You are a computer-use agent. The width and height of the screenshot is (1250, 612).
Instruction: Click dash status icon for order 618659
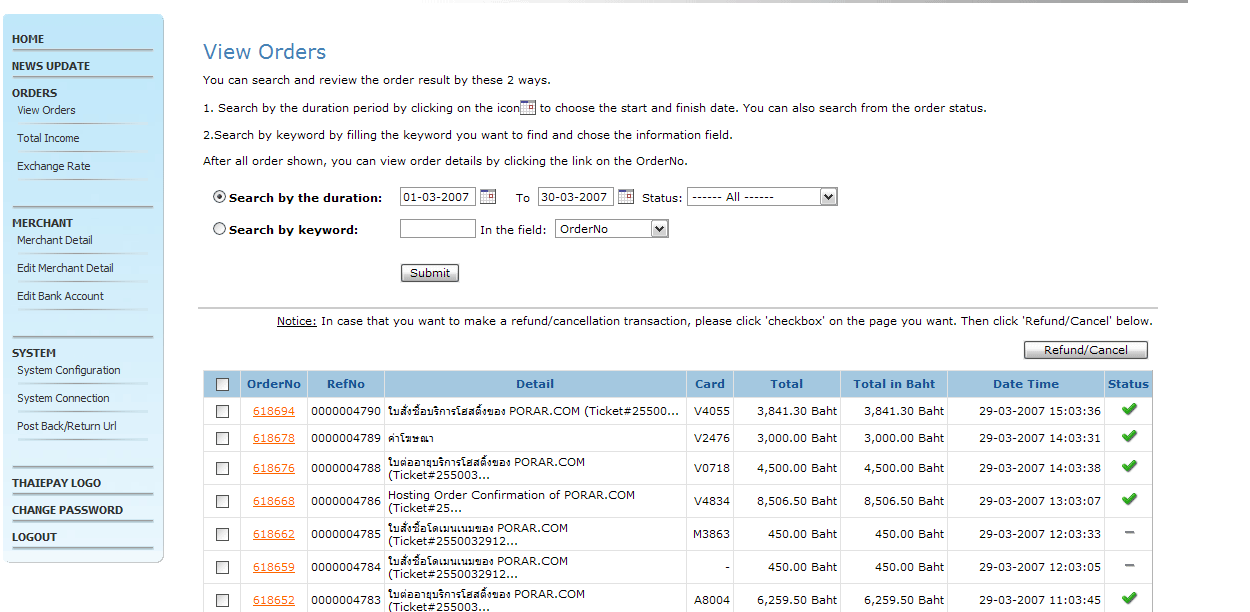tap(1129, 566)
